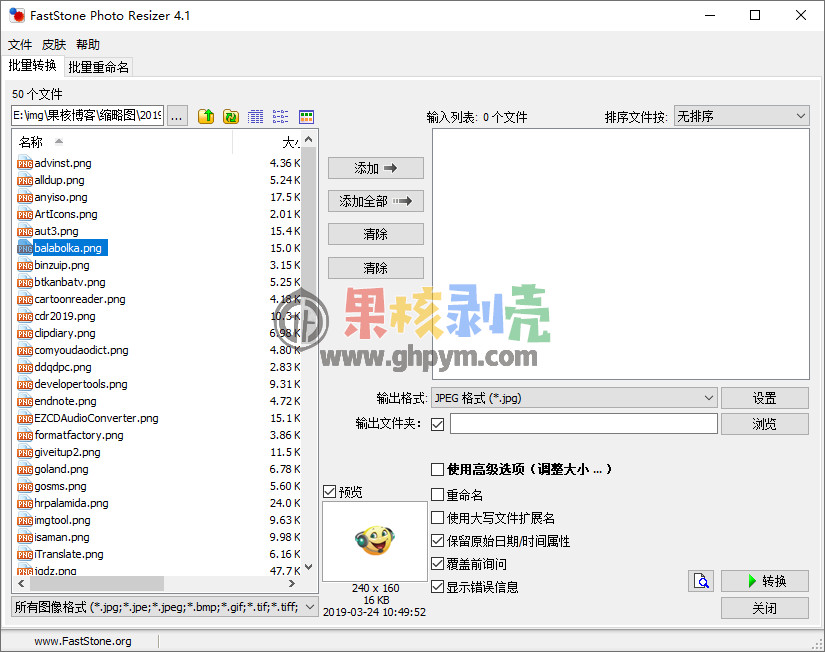Click the PNG icon of ddqdpc.png

25,367
